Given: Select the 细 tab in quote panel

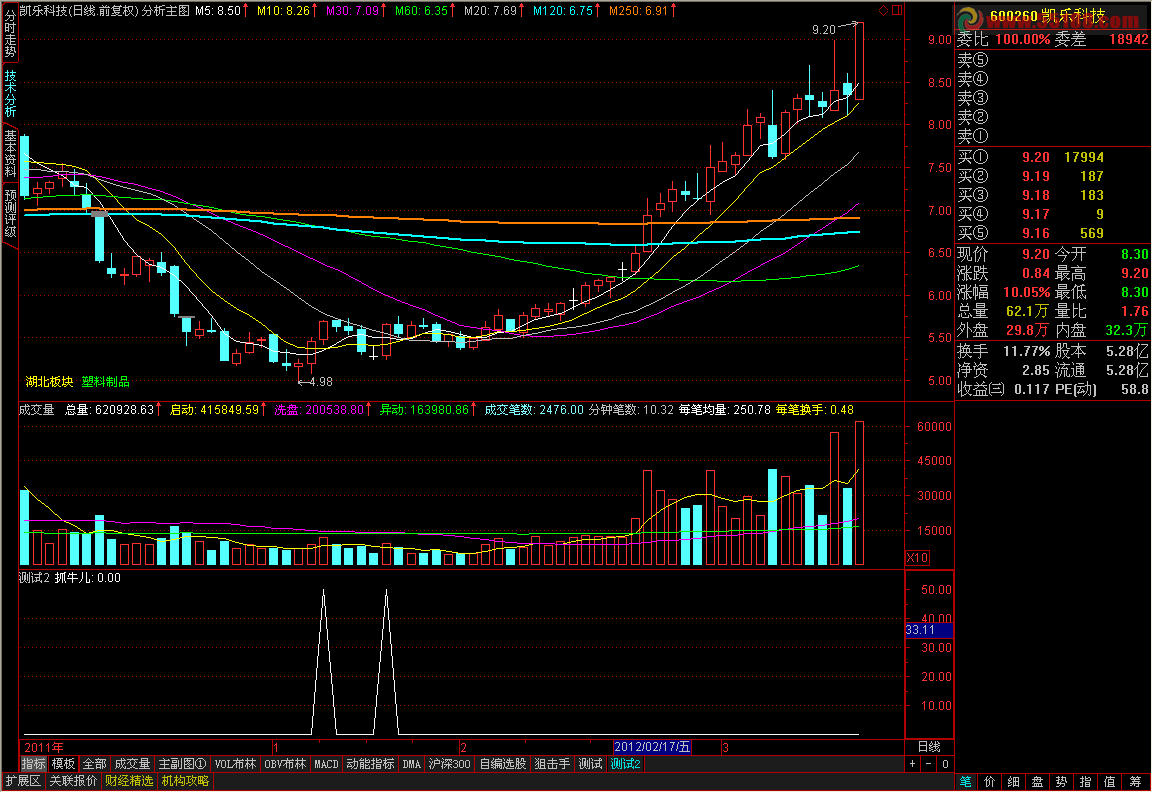Looking at the screenshot, I should coord(1013,782).
